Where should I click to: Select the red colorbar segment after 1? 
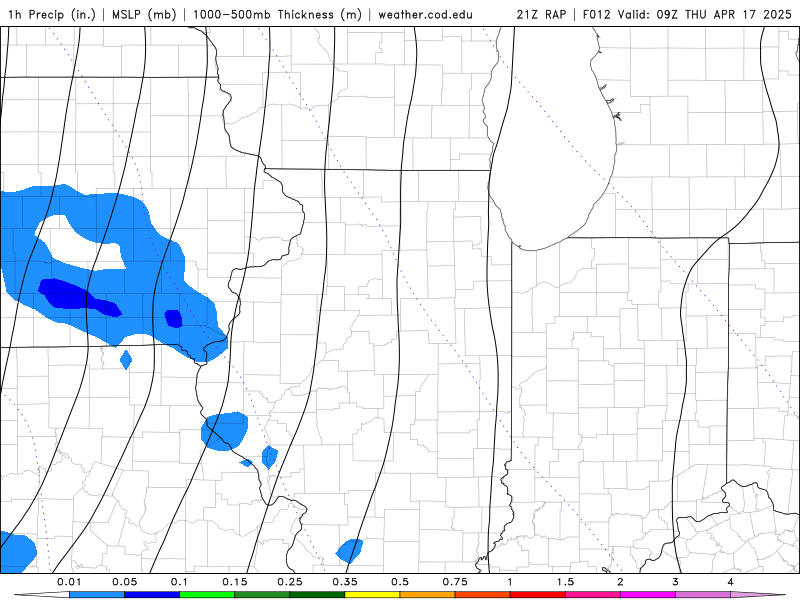click(538, 595)
